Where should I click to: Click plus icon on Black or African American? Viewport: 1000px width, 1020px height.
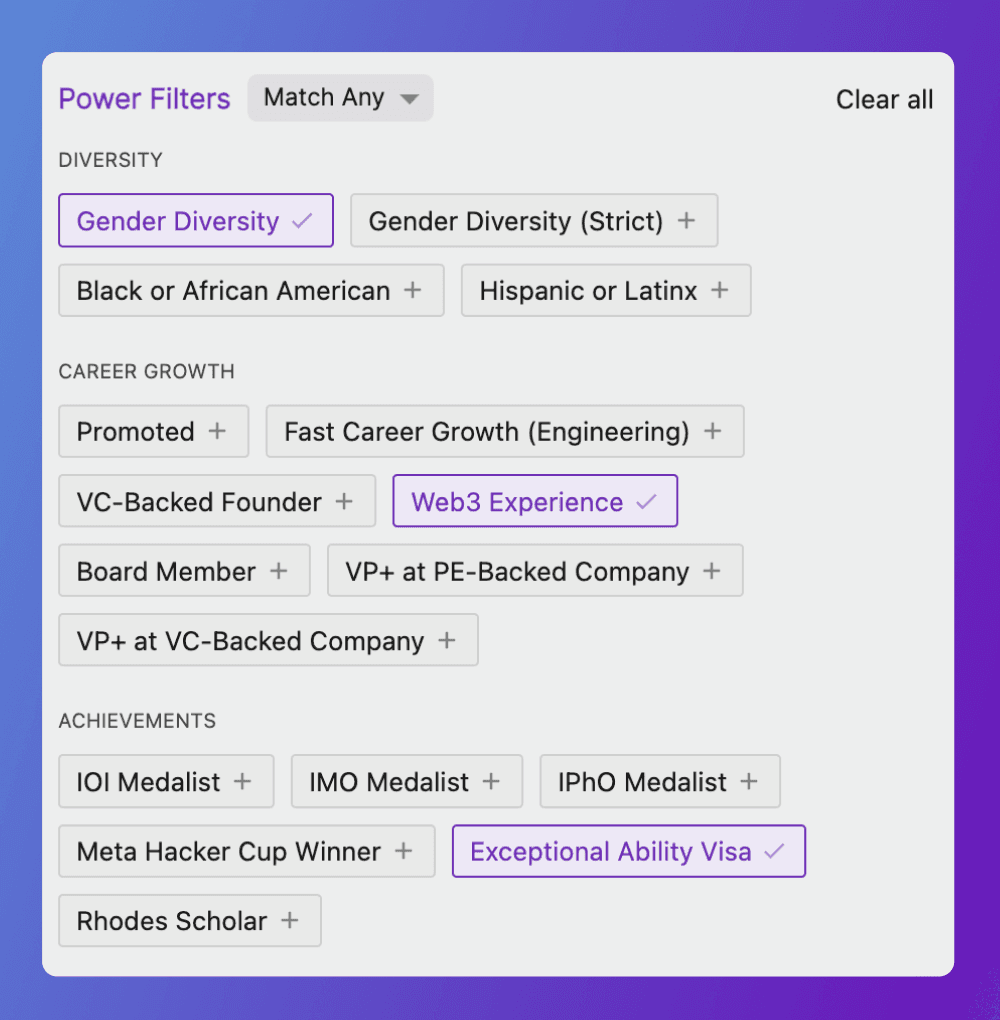(x=412, y=291)
